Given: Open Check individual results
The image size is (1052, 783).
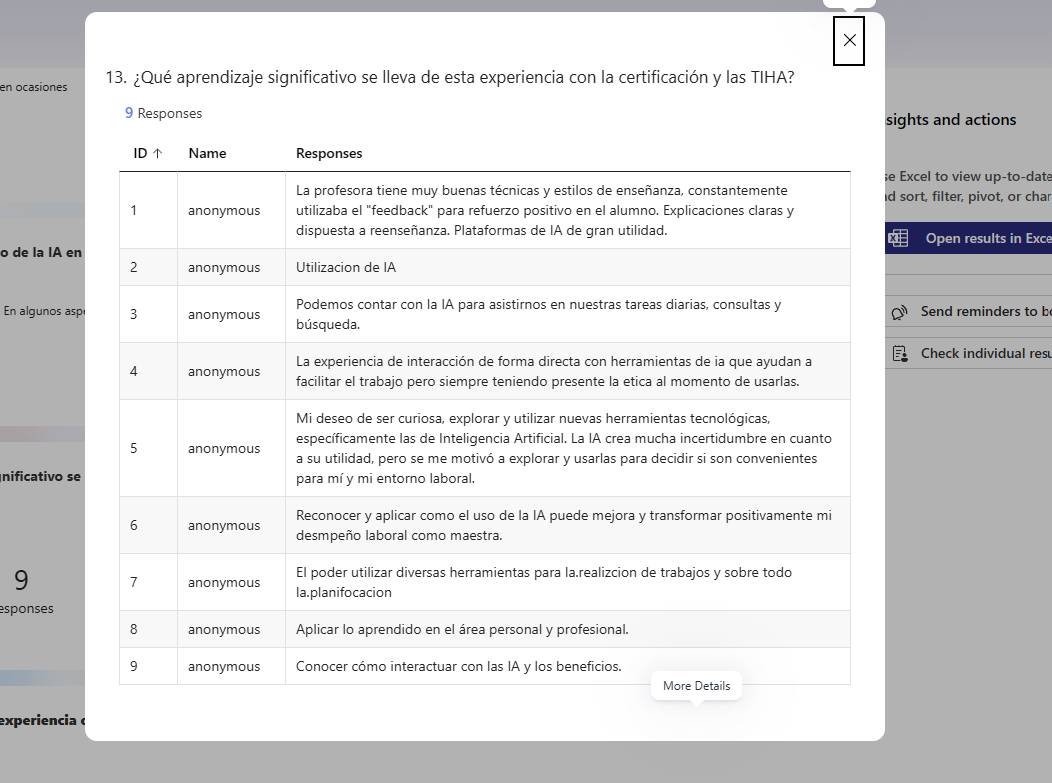Looking at the screenshot, I should pos(968,354).
